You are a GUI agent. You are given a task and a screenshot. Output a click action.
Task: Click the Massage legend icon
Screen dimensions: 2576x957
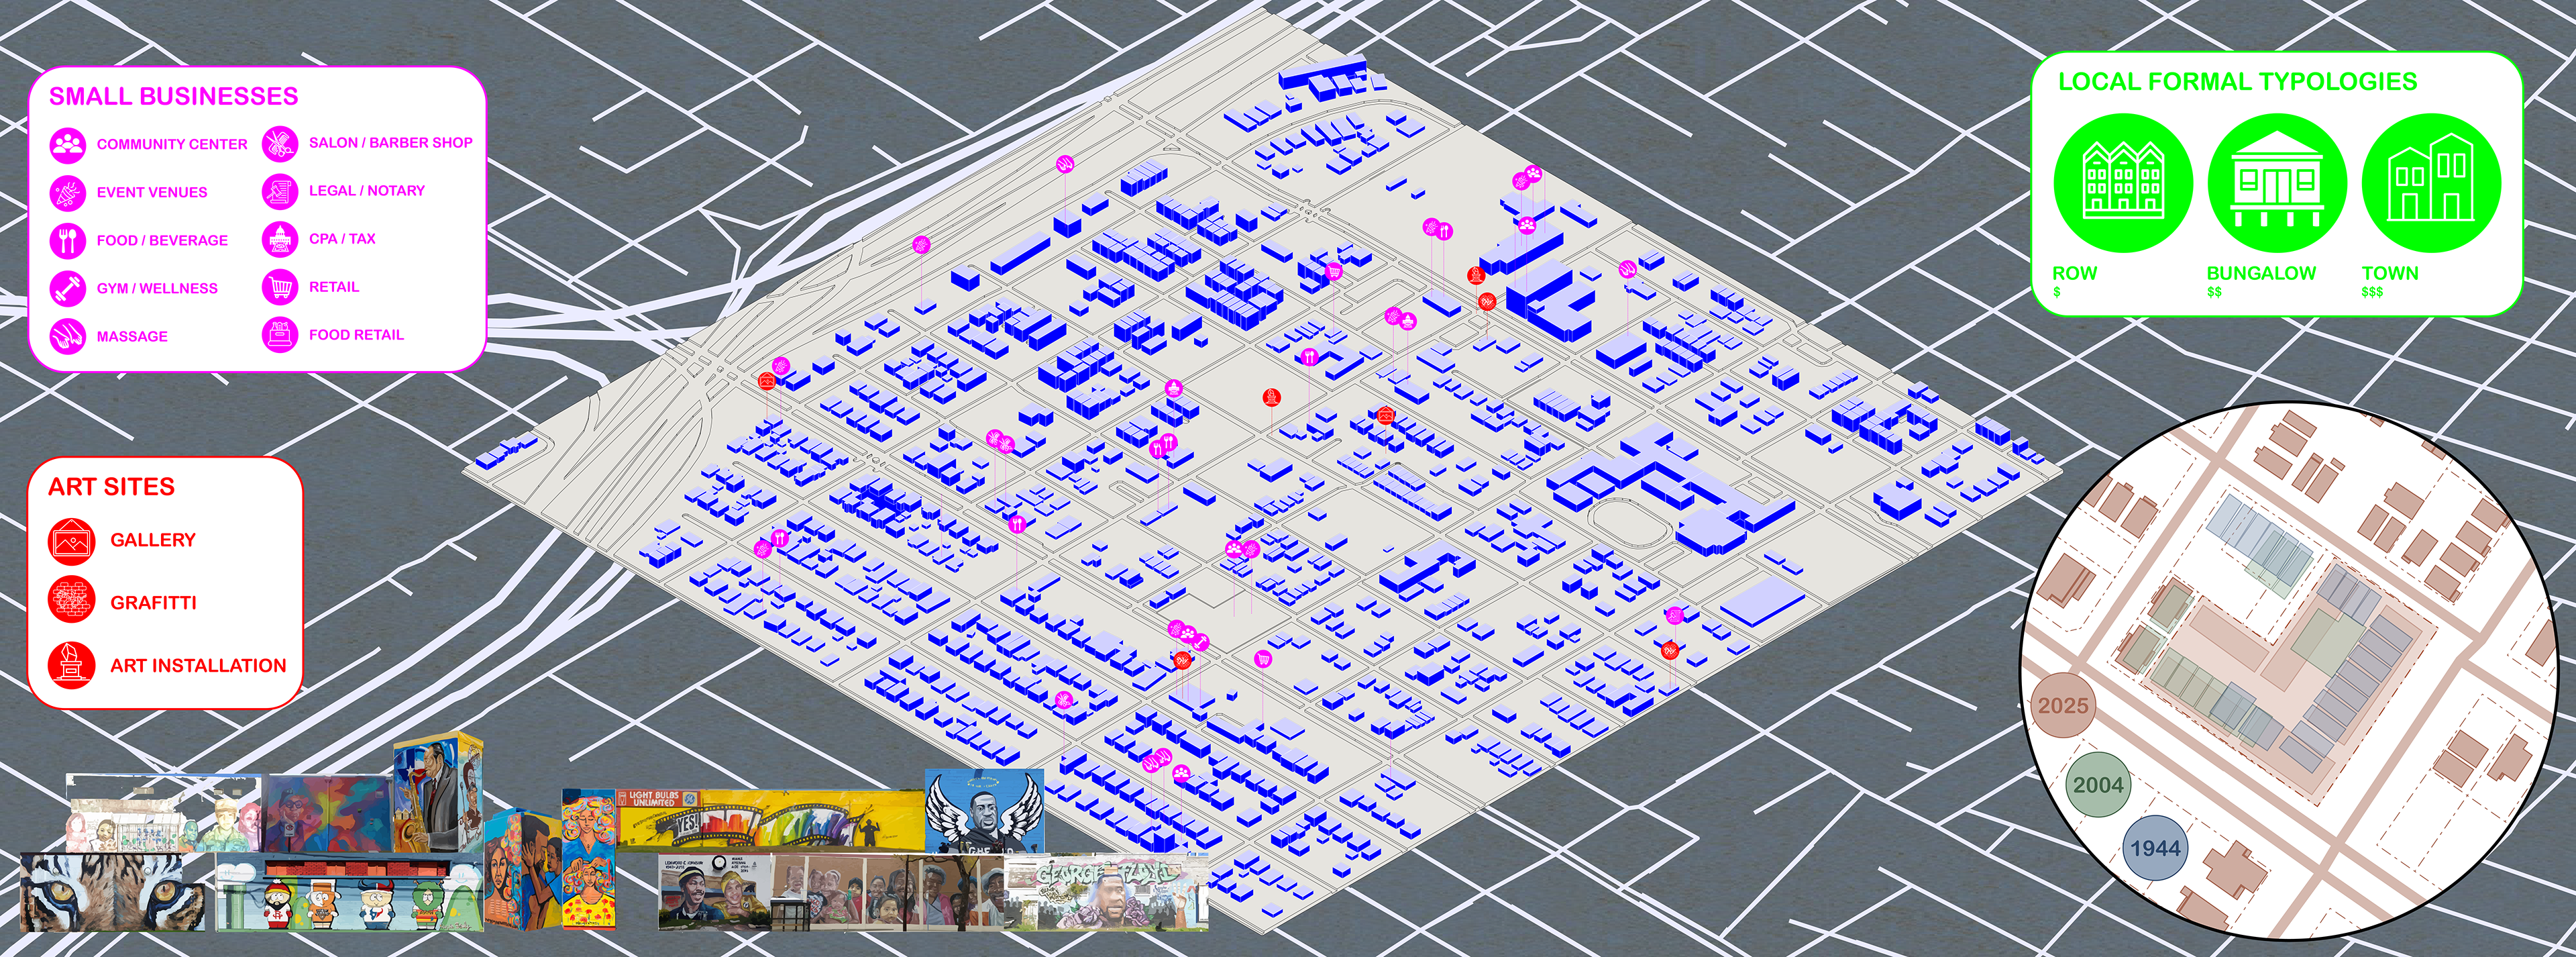tap(68, 337)
